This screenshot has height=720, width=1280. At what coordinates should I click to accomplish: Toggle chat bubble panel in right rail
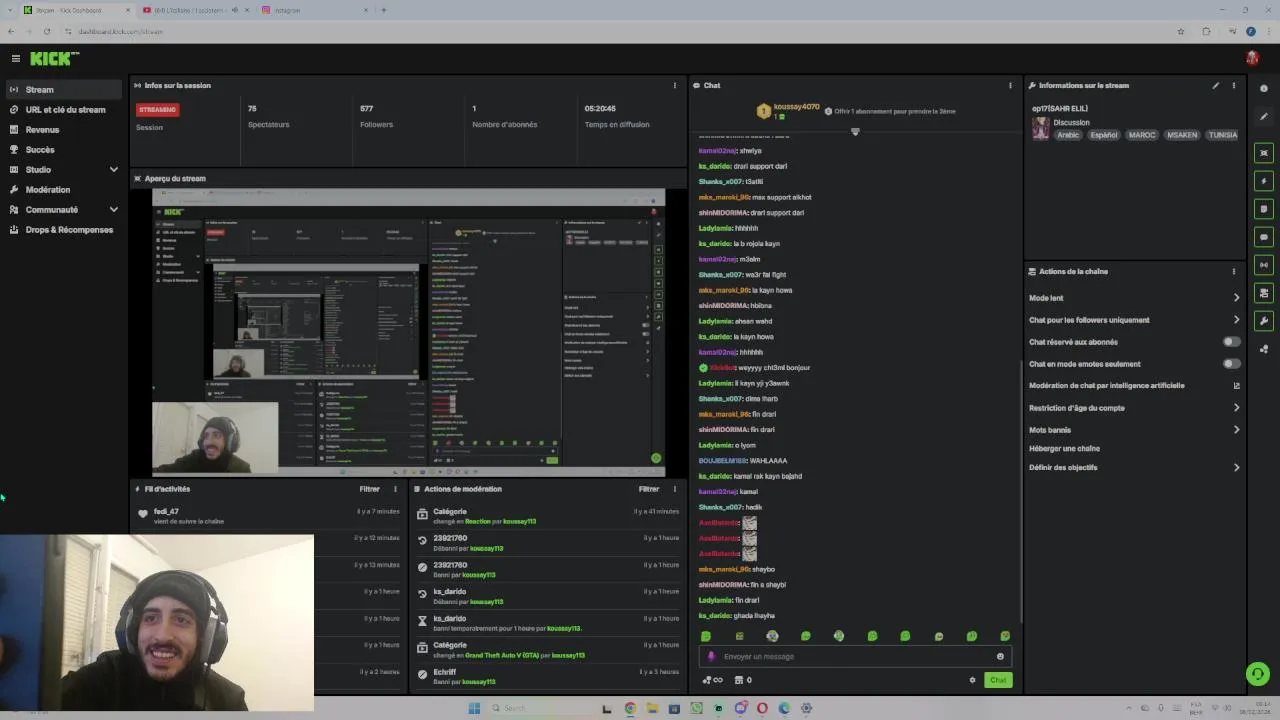[x=1264, y=237]
